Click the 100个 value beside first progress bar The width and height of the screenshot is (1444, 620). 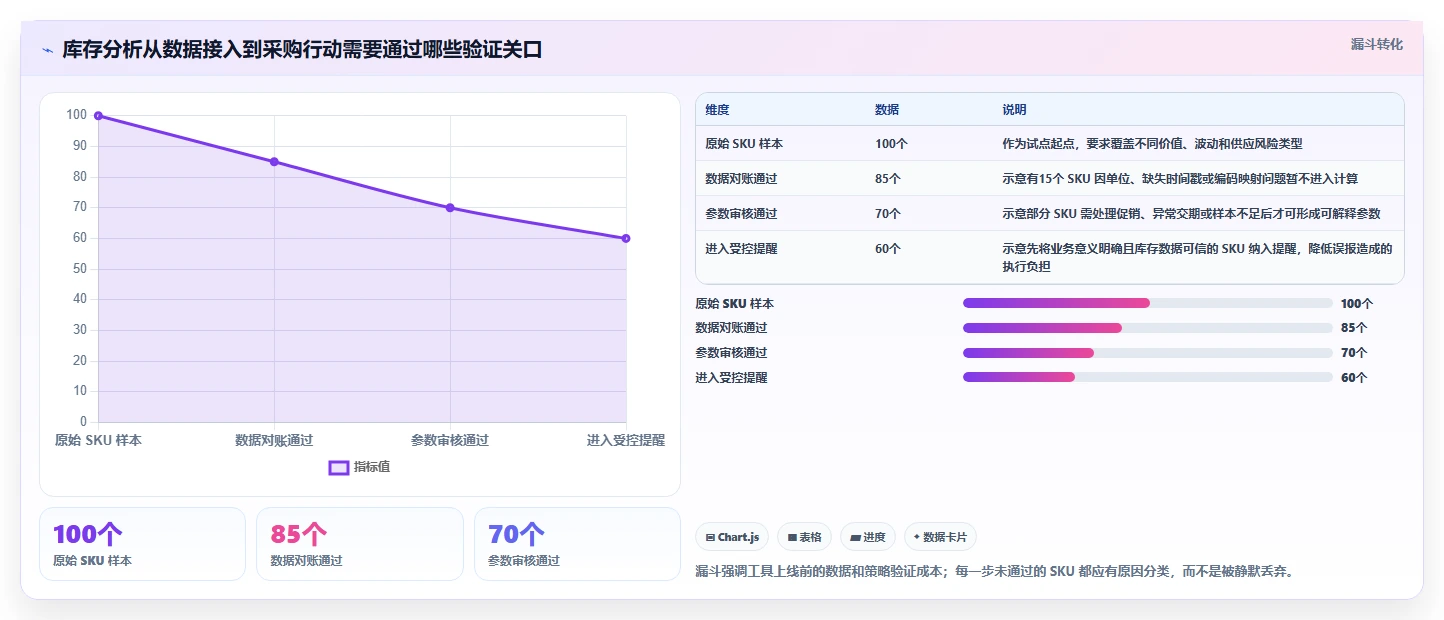click(1357, 303)
